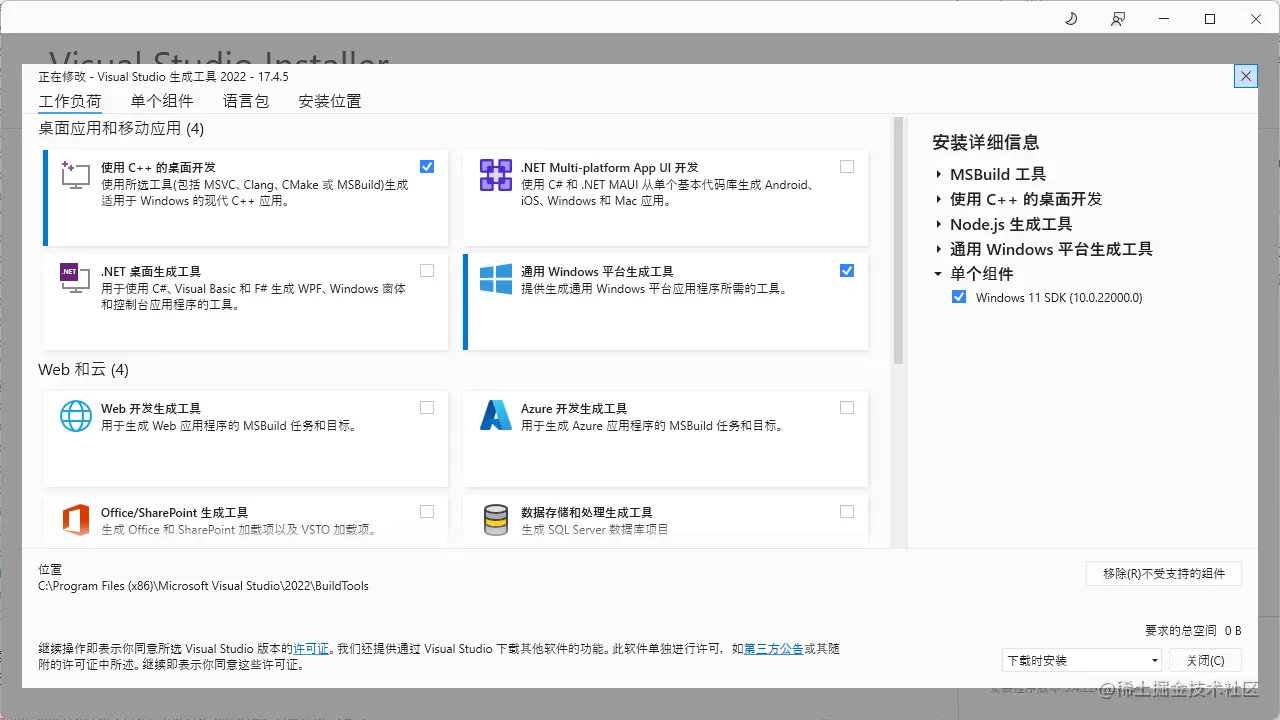Switch to 语言包 tab

click(x=246, y=101)
